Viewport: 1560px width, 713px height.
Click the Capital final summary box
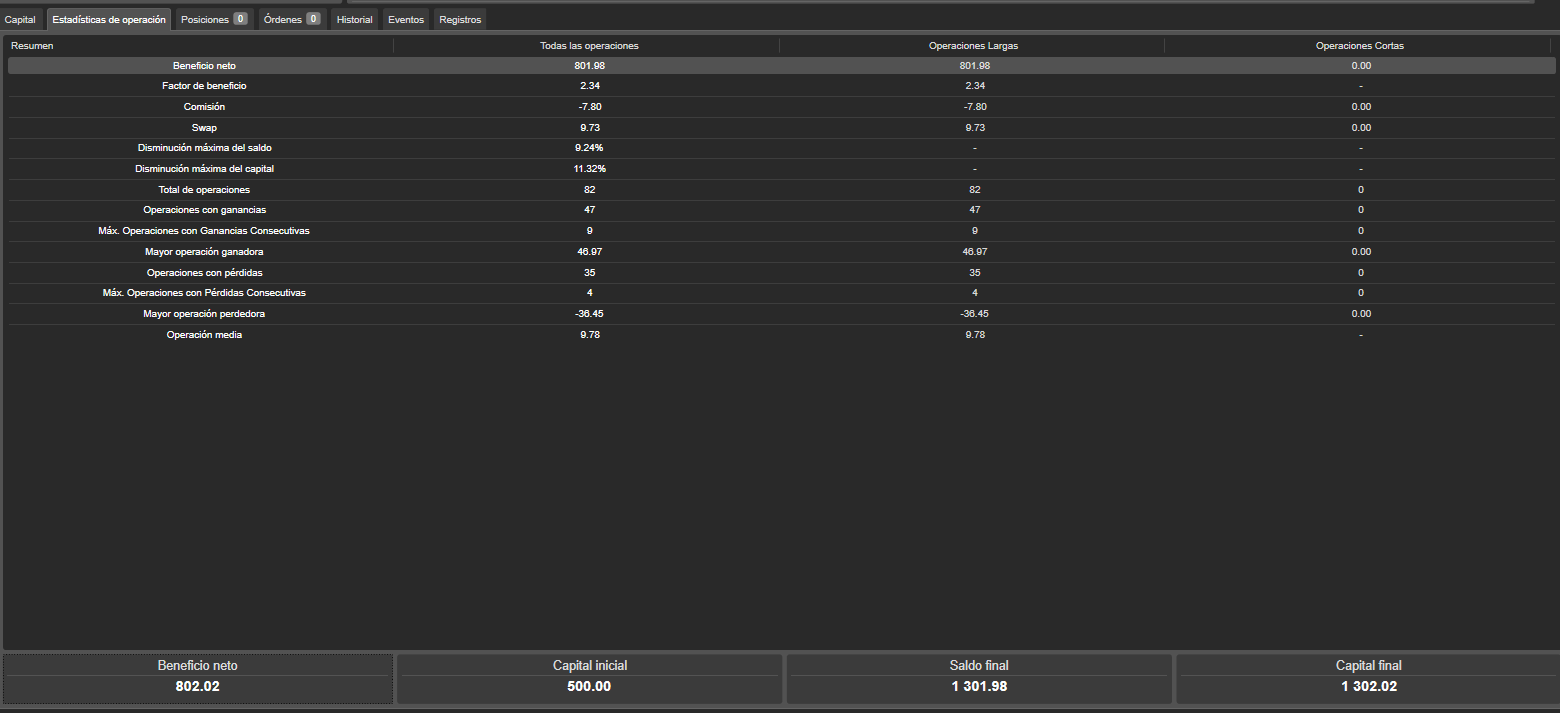tap(1368, 677)
